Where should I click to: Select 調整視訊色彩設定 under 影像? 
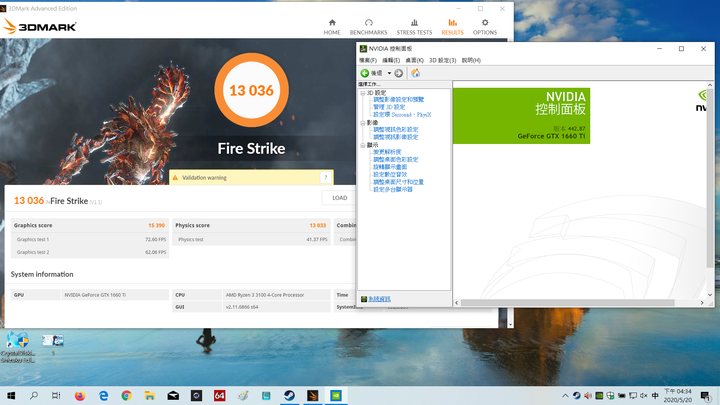click(395, 129)
